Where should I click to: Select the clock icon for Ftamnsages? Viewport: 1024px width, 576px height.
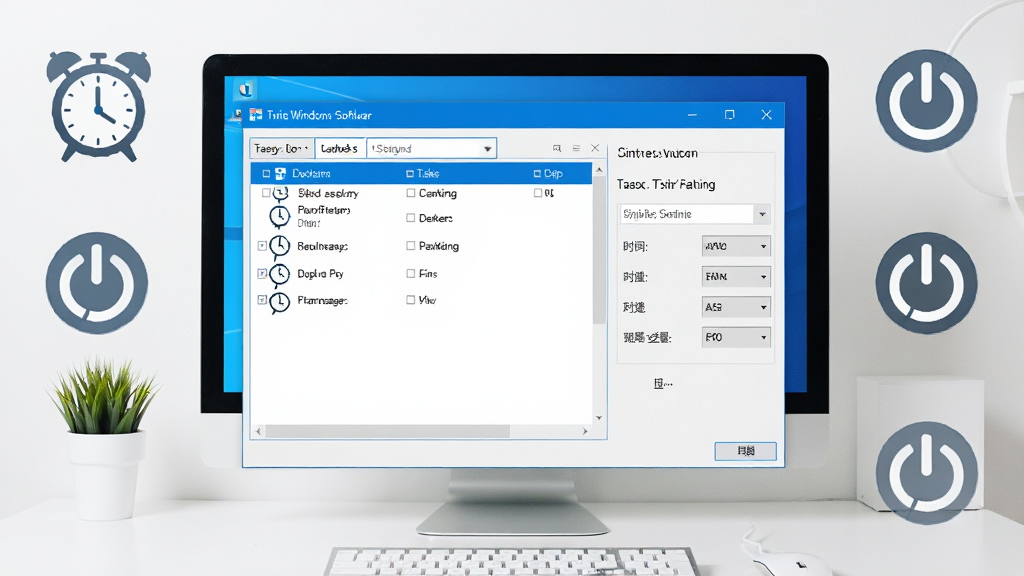(280, 302)
